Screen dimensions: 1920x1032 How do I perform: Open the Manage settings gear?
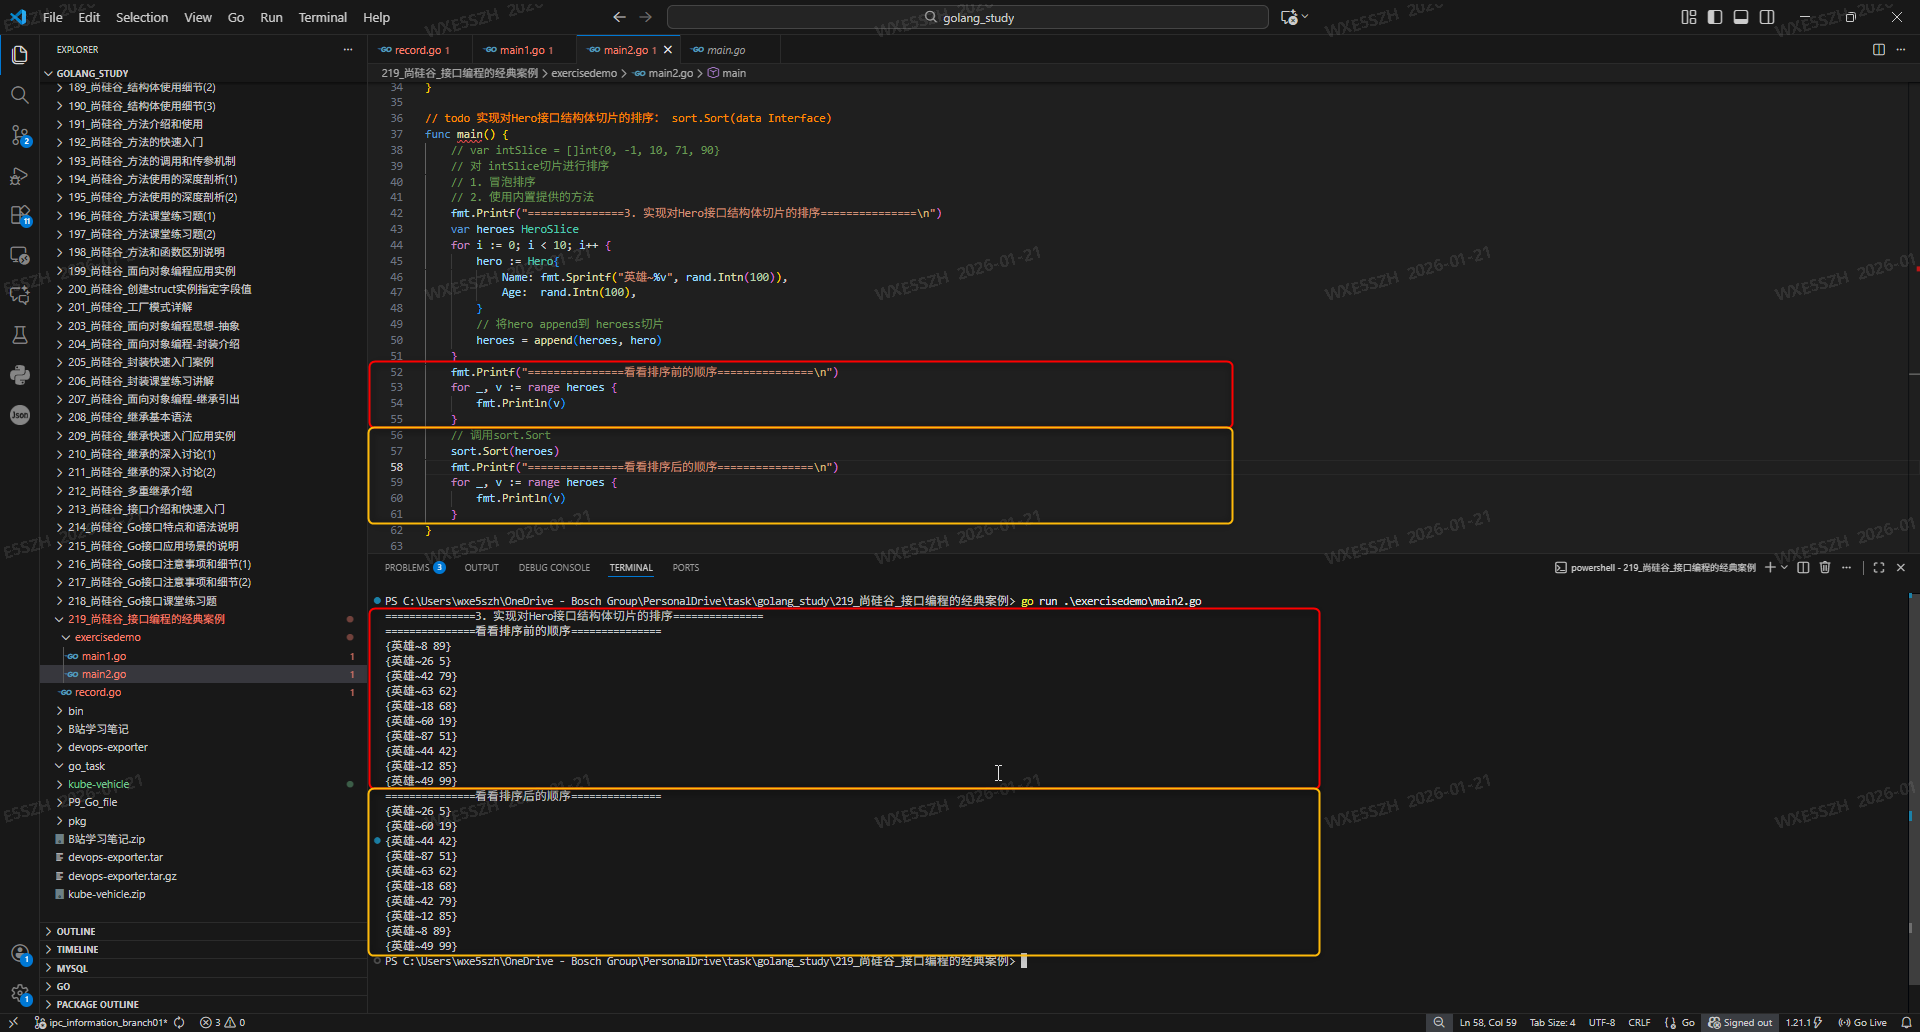tap(19, 994)
